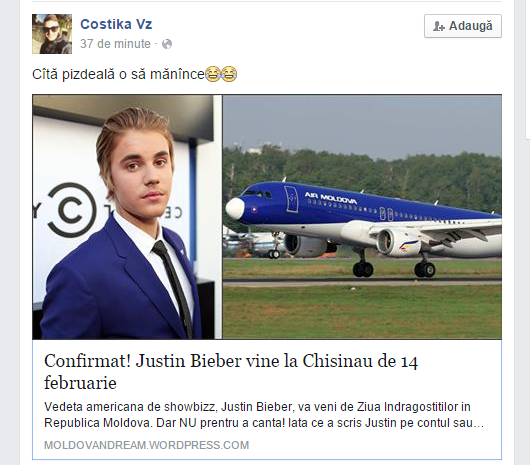Click the article description starting 'Vedeta americana'

264,415
